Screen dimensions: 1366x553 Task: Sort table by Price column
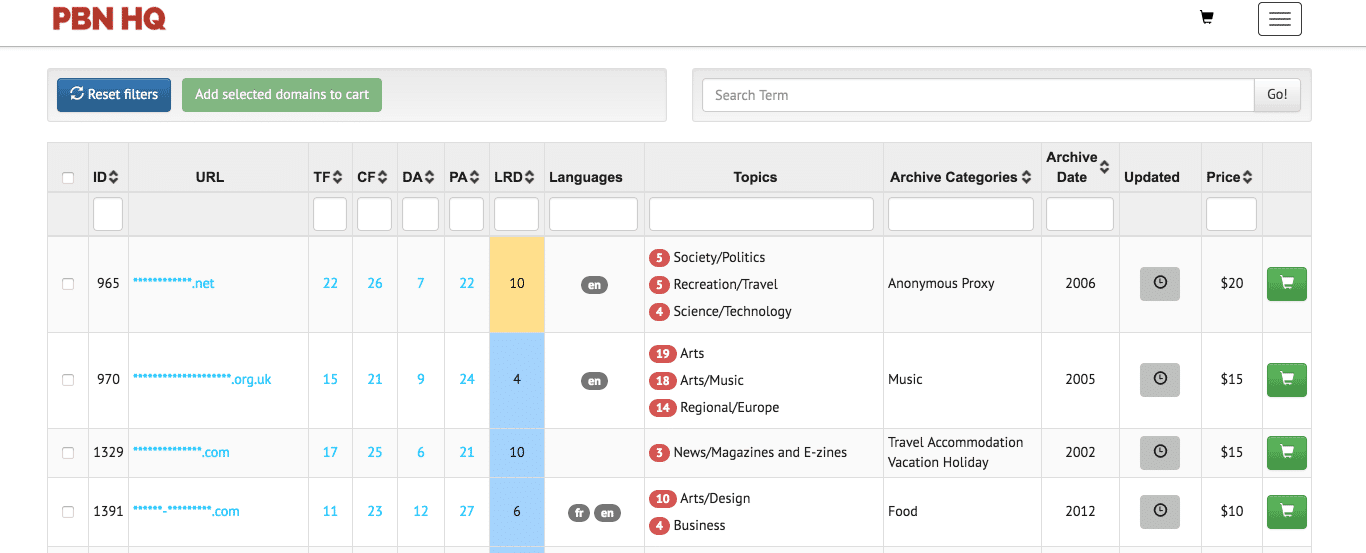point(1229,177)
